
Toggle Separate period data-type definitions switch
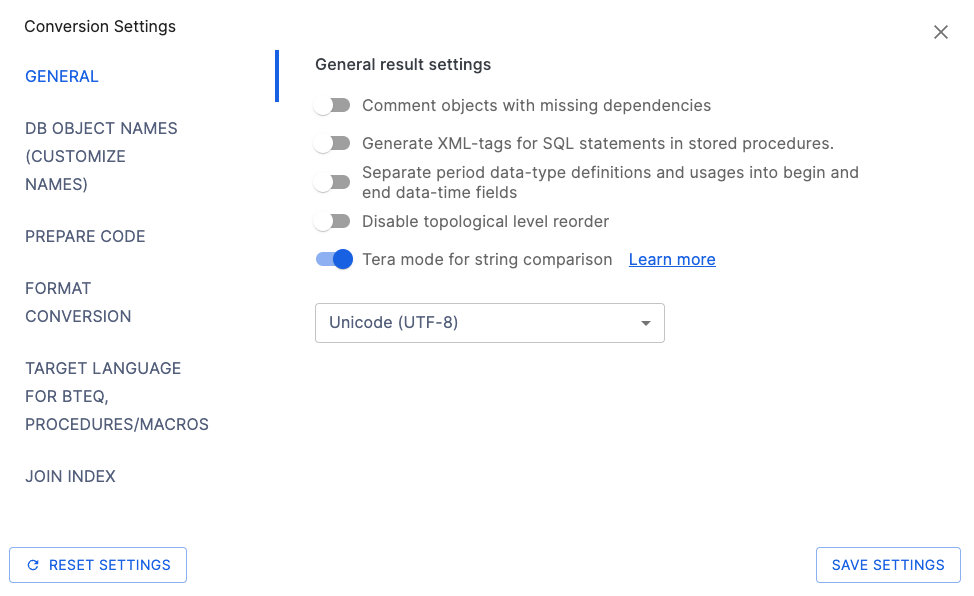click(332, 182)
